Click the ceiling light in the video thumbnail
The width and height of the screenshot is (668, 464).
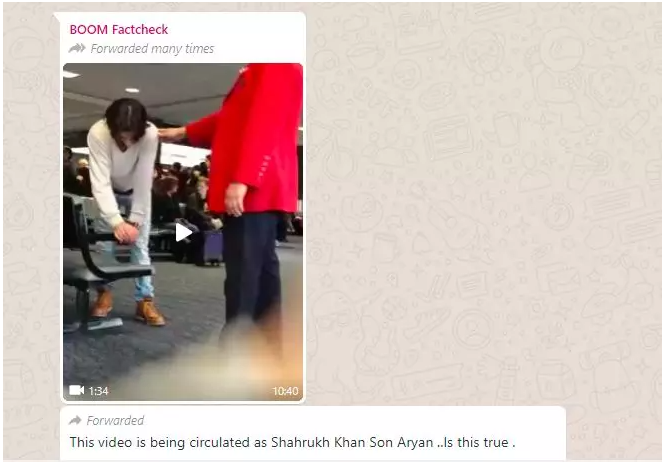click(x=132, y=90)
